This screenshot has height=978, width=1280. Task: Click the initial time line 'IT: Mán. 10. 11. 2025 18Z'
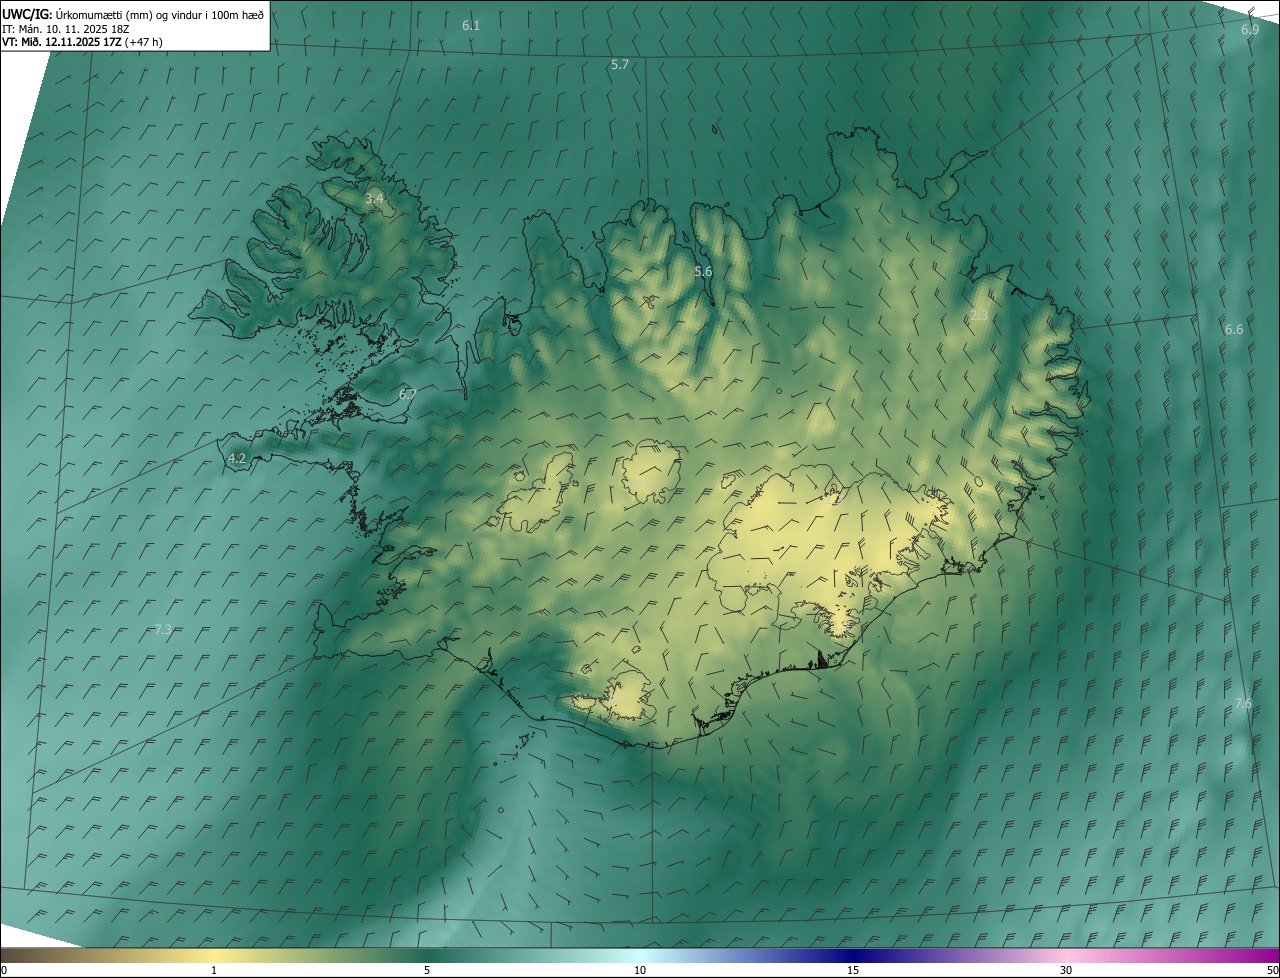tap(66, 29)
